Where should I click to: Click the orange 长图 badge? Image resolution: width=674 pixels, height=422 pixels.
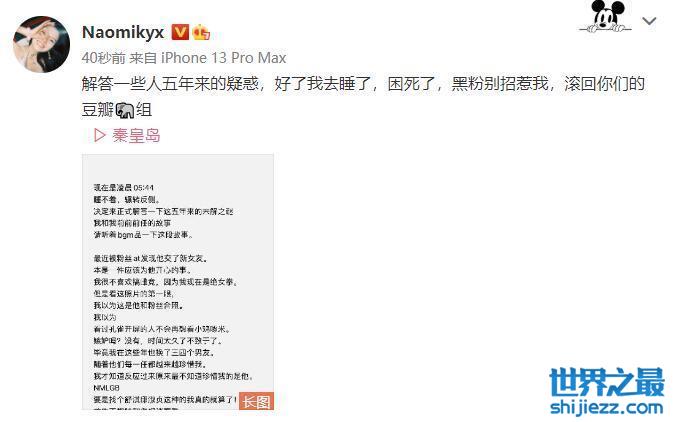pos(256,401)
